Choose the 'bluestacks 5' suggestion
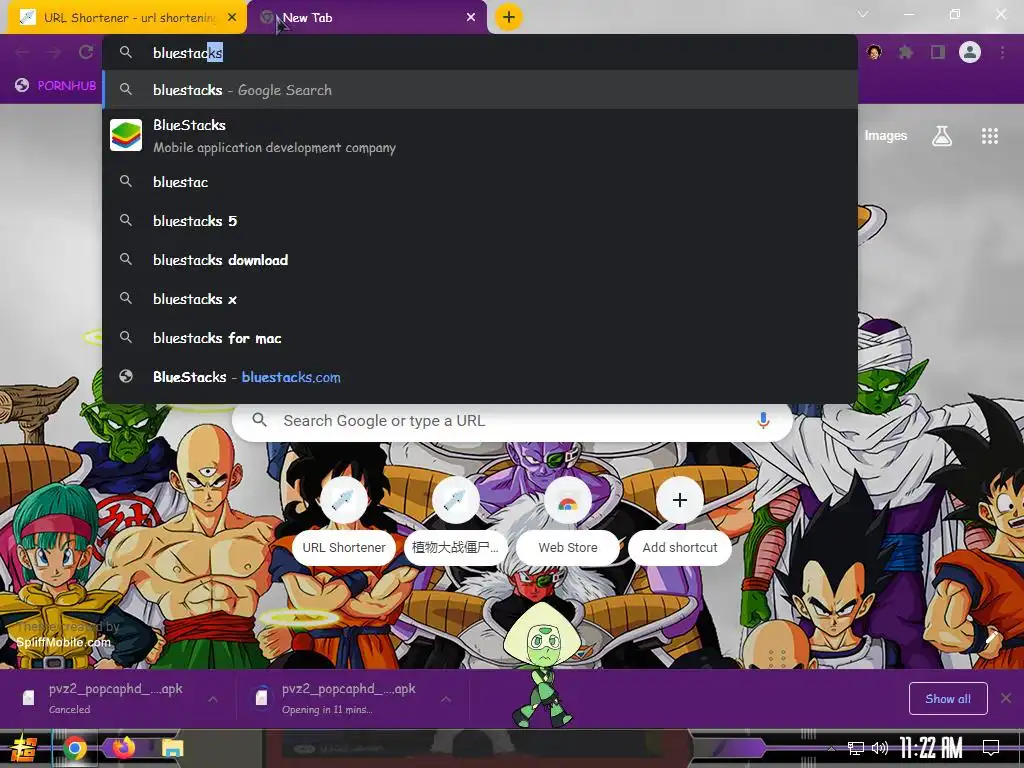This screenshot has width=1024, height=768. 480,221
